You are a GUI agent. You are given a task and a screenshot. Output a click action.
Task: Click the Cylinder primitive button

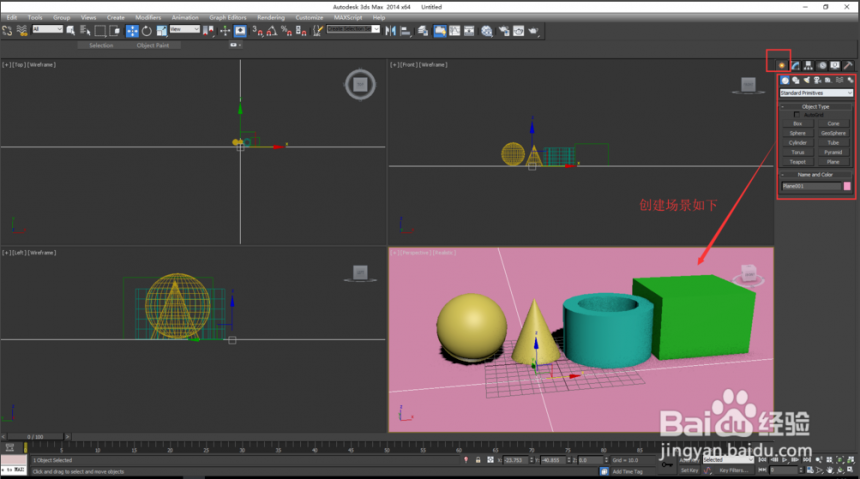[798, 143]
